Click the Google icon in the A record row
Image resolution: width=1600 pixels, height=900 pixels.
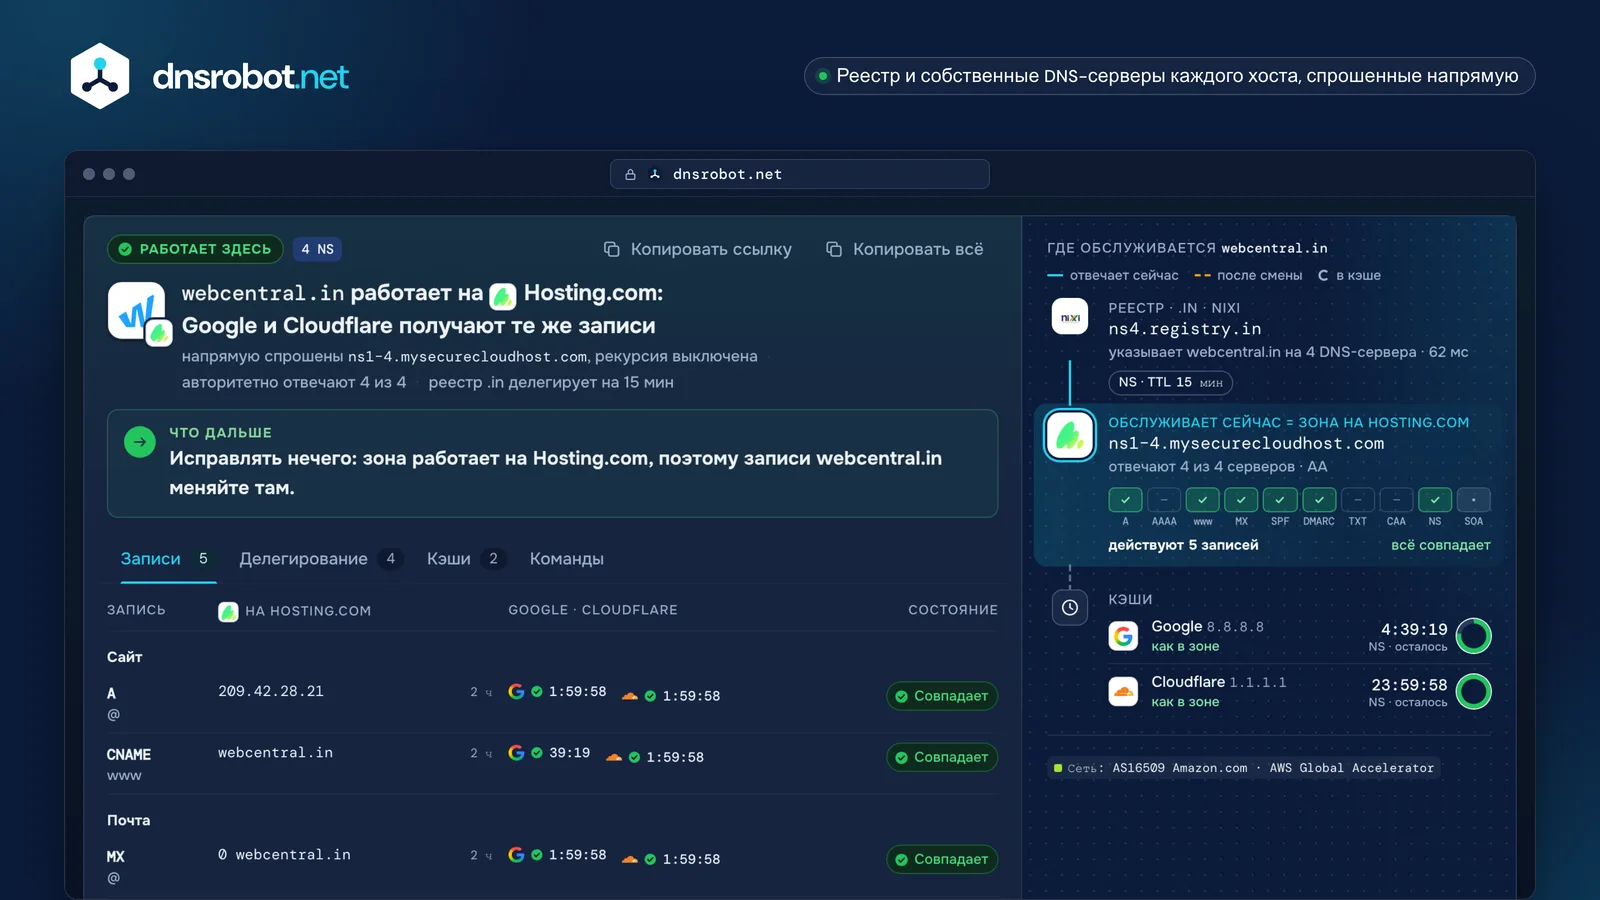click(x=516, y=691)
